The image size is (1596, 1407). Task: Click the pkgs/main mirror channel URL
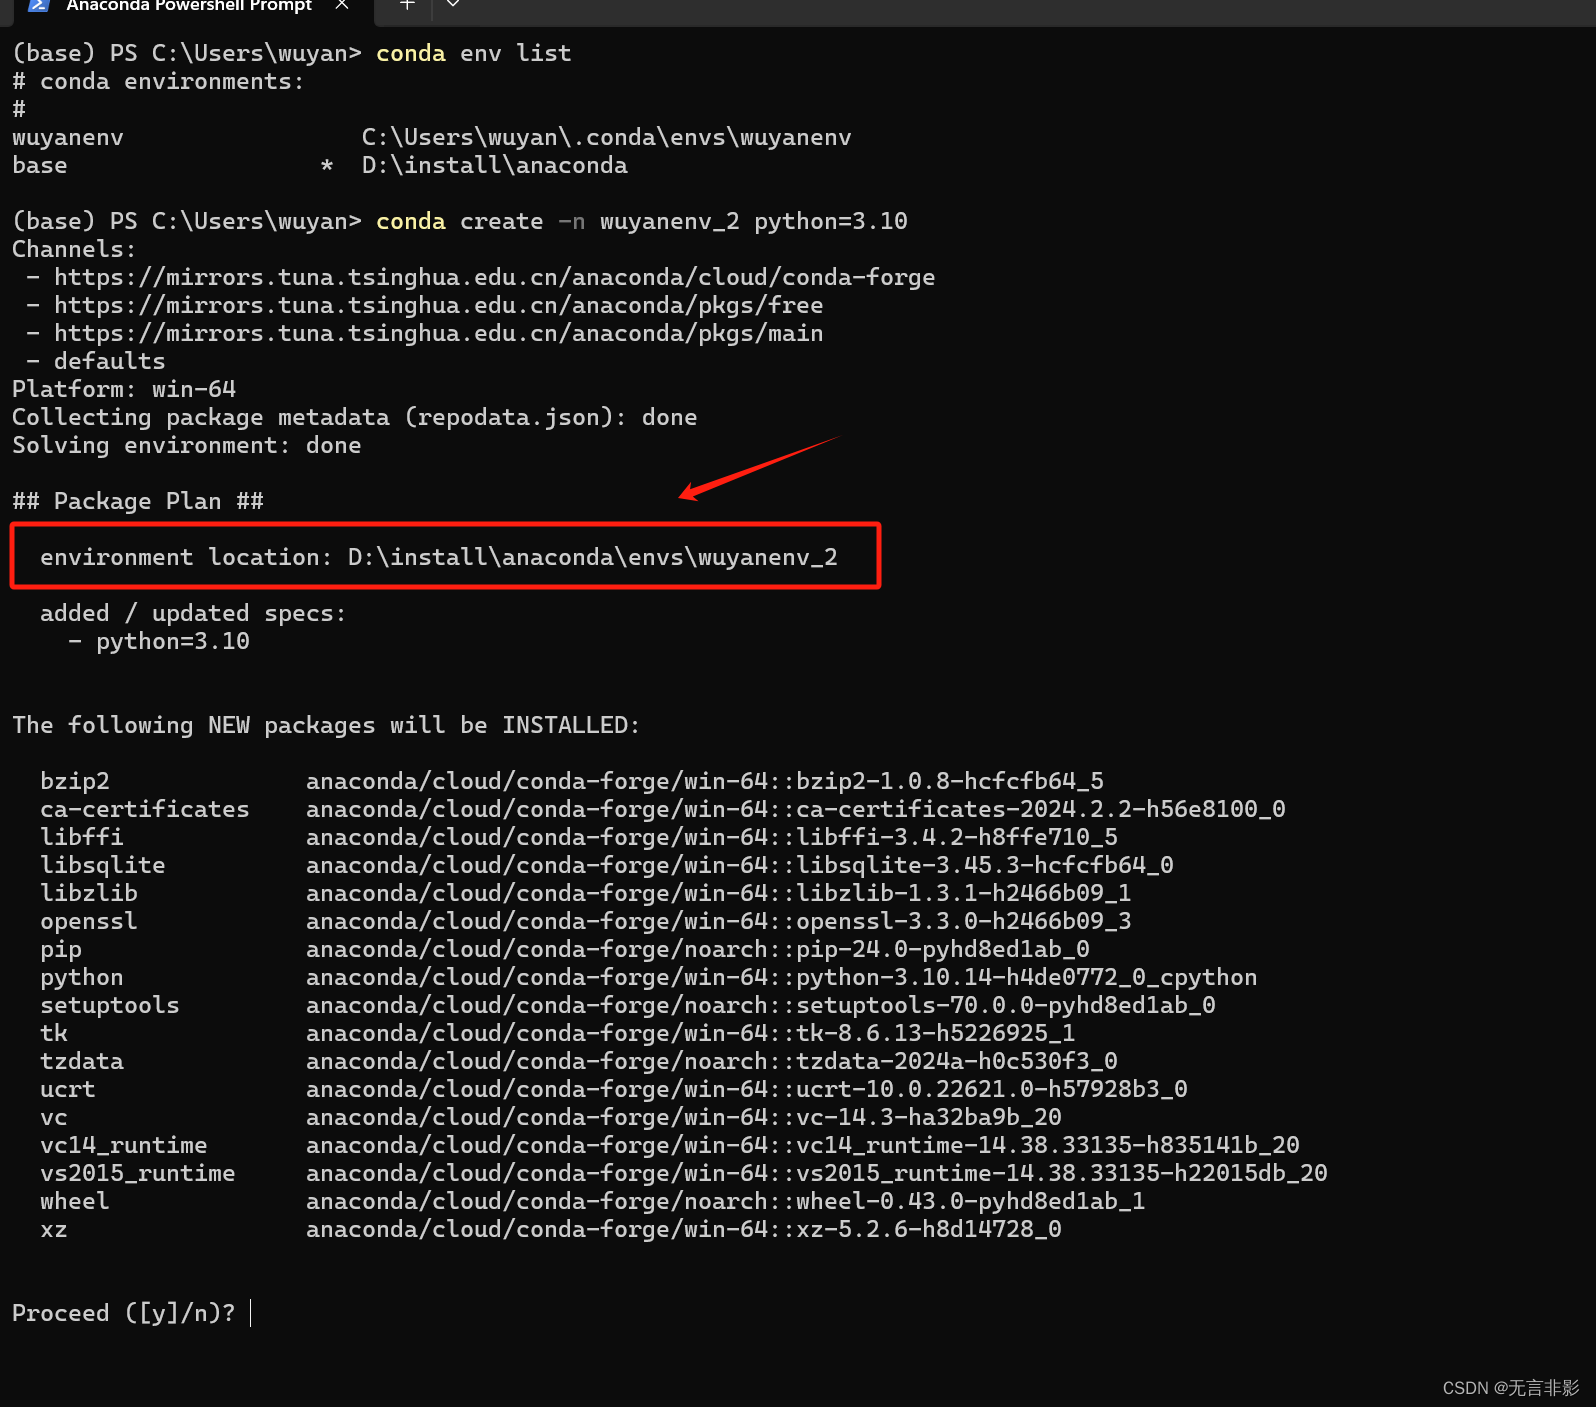point(439,333)
